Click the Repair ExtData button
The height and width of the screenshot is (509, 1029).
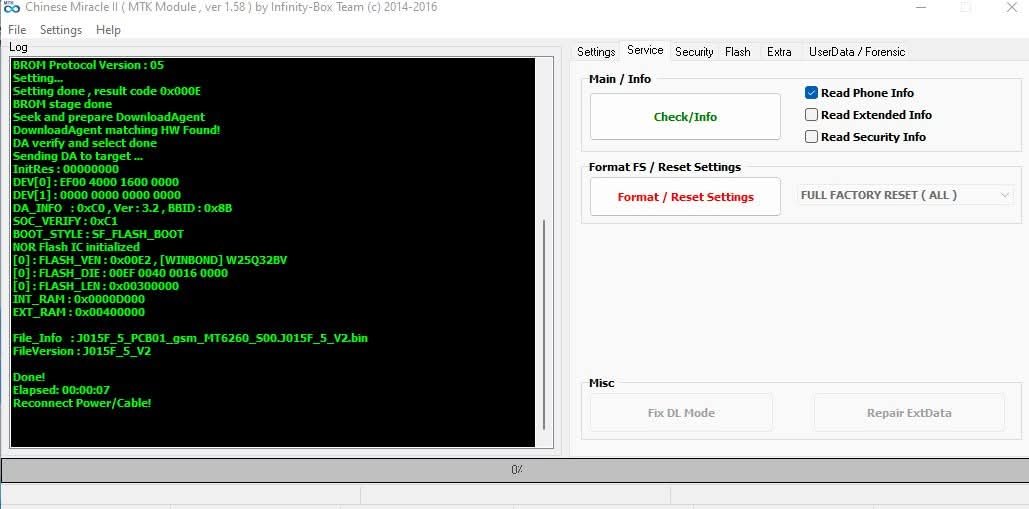coord(908,413)
